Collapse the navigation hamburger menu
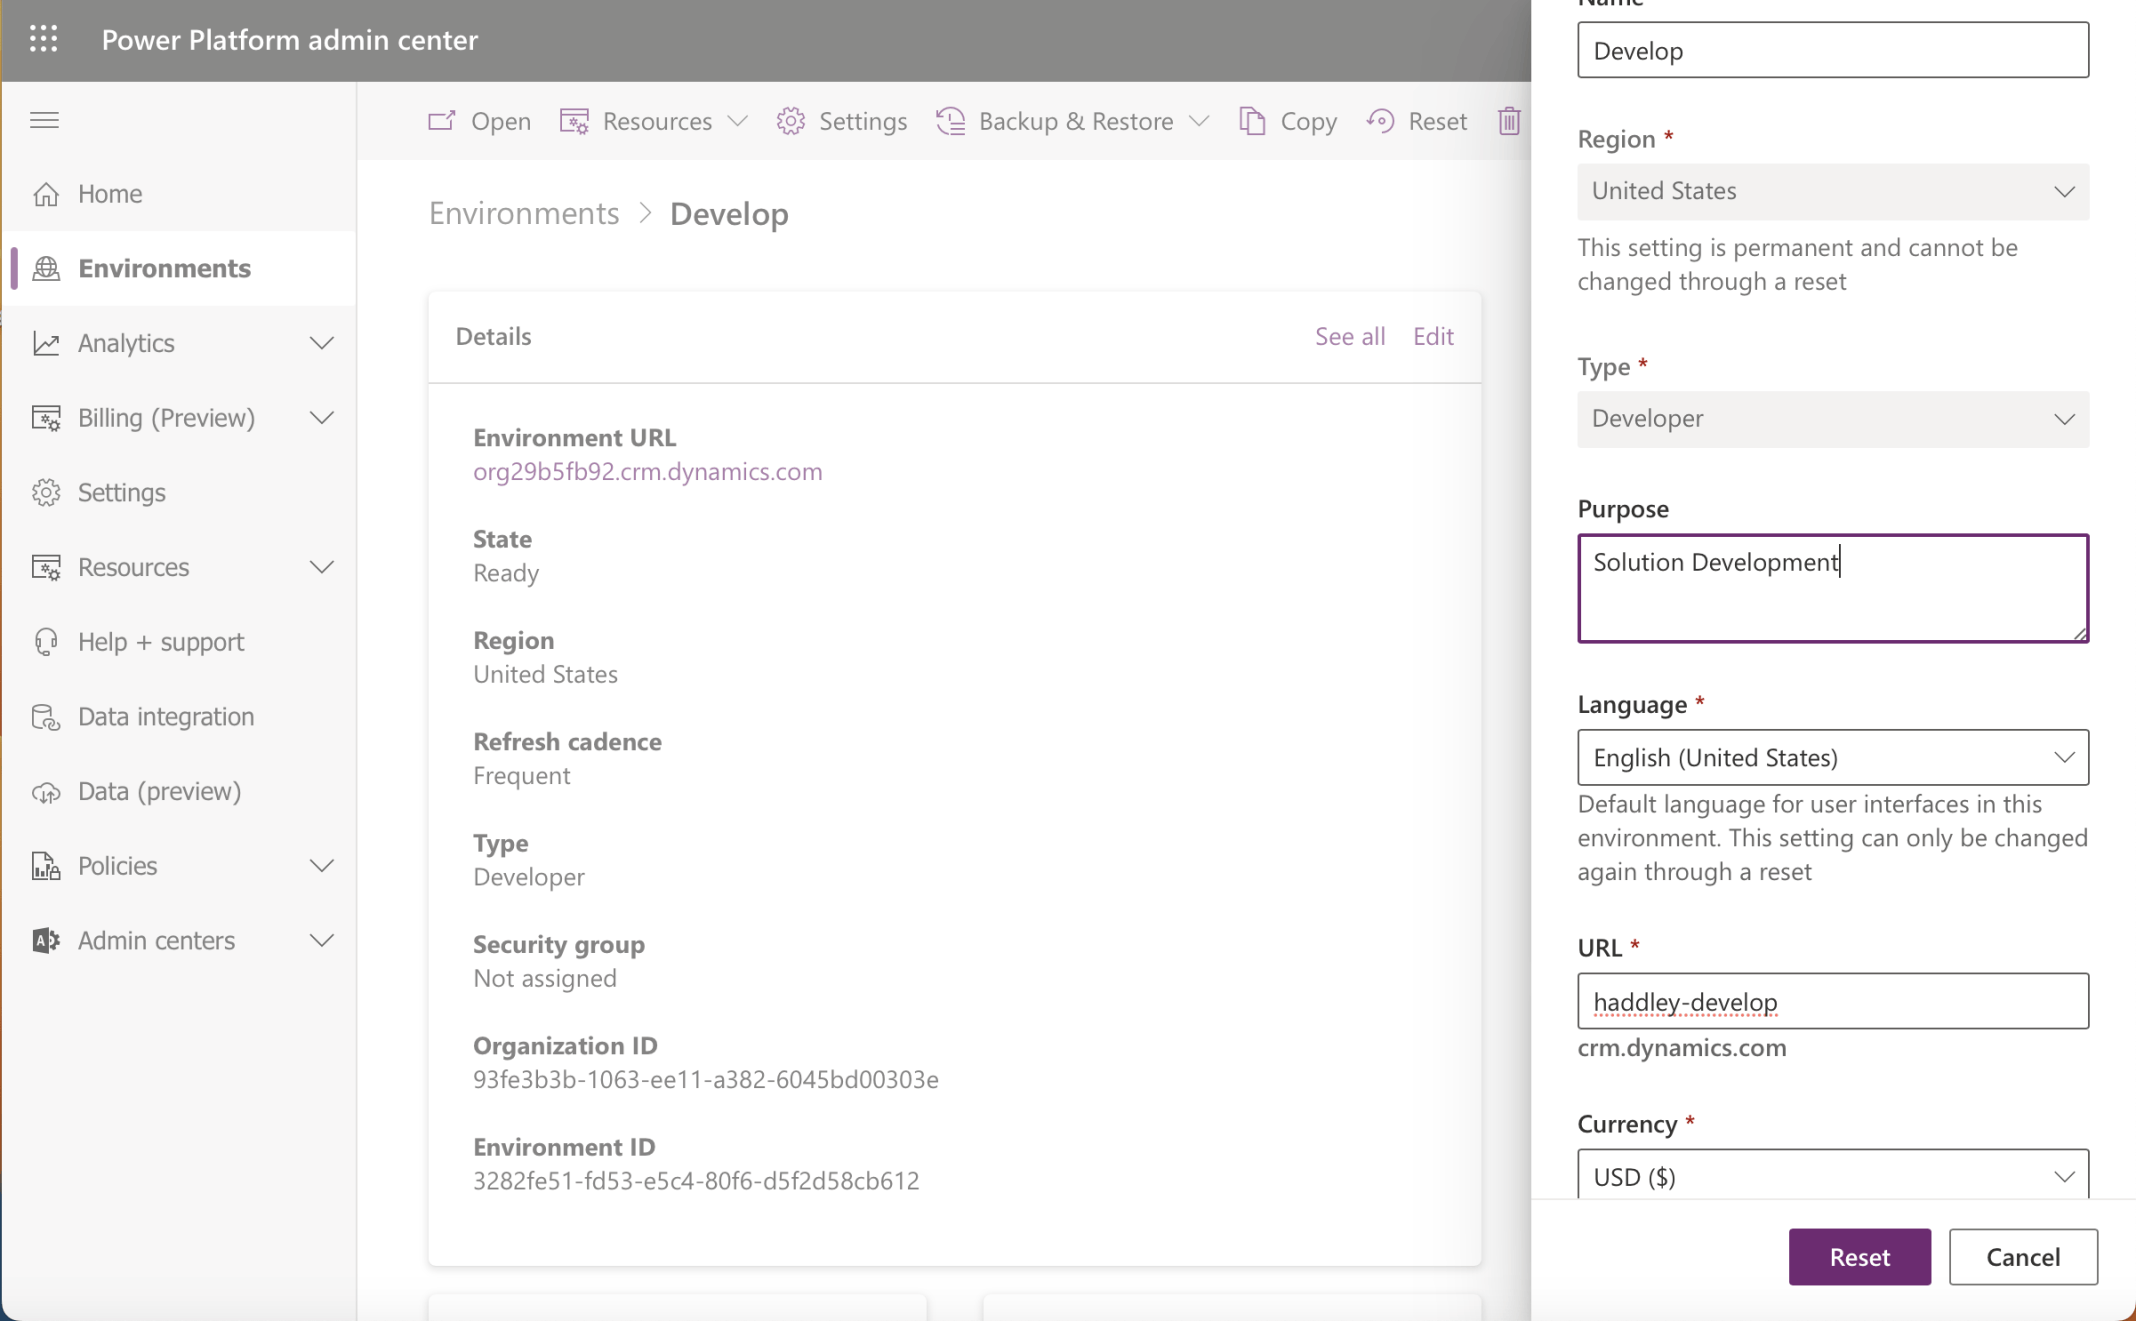The width and height of the screenshot is (2136, 1321). click(x=44, y=120)
